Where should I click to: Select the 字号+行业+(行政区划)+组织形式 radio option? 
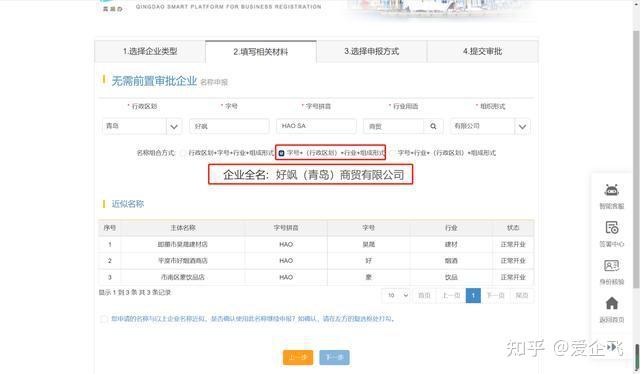click(x=392, y=153)
